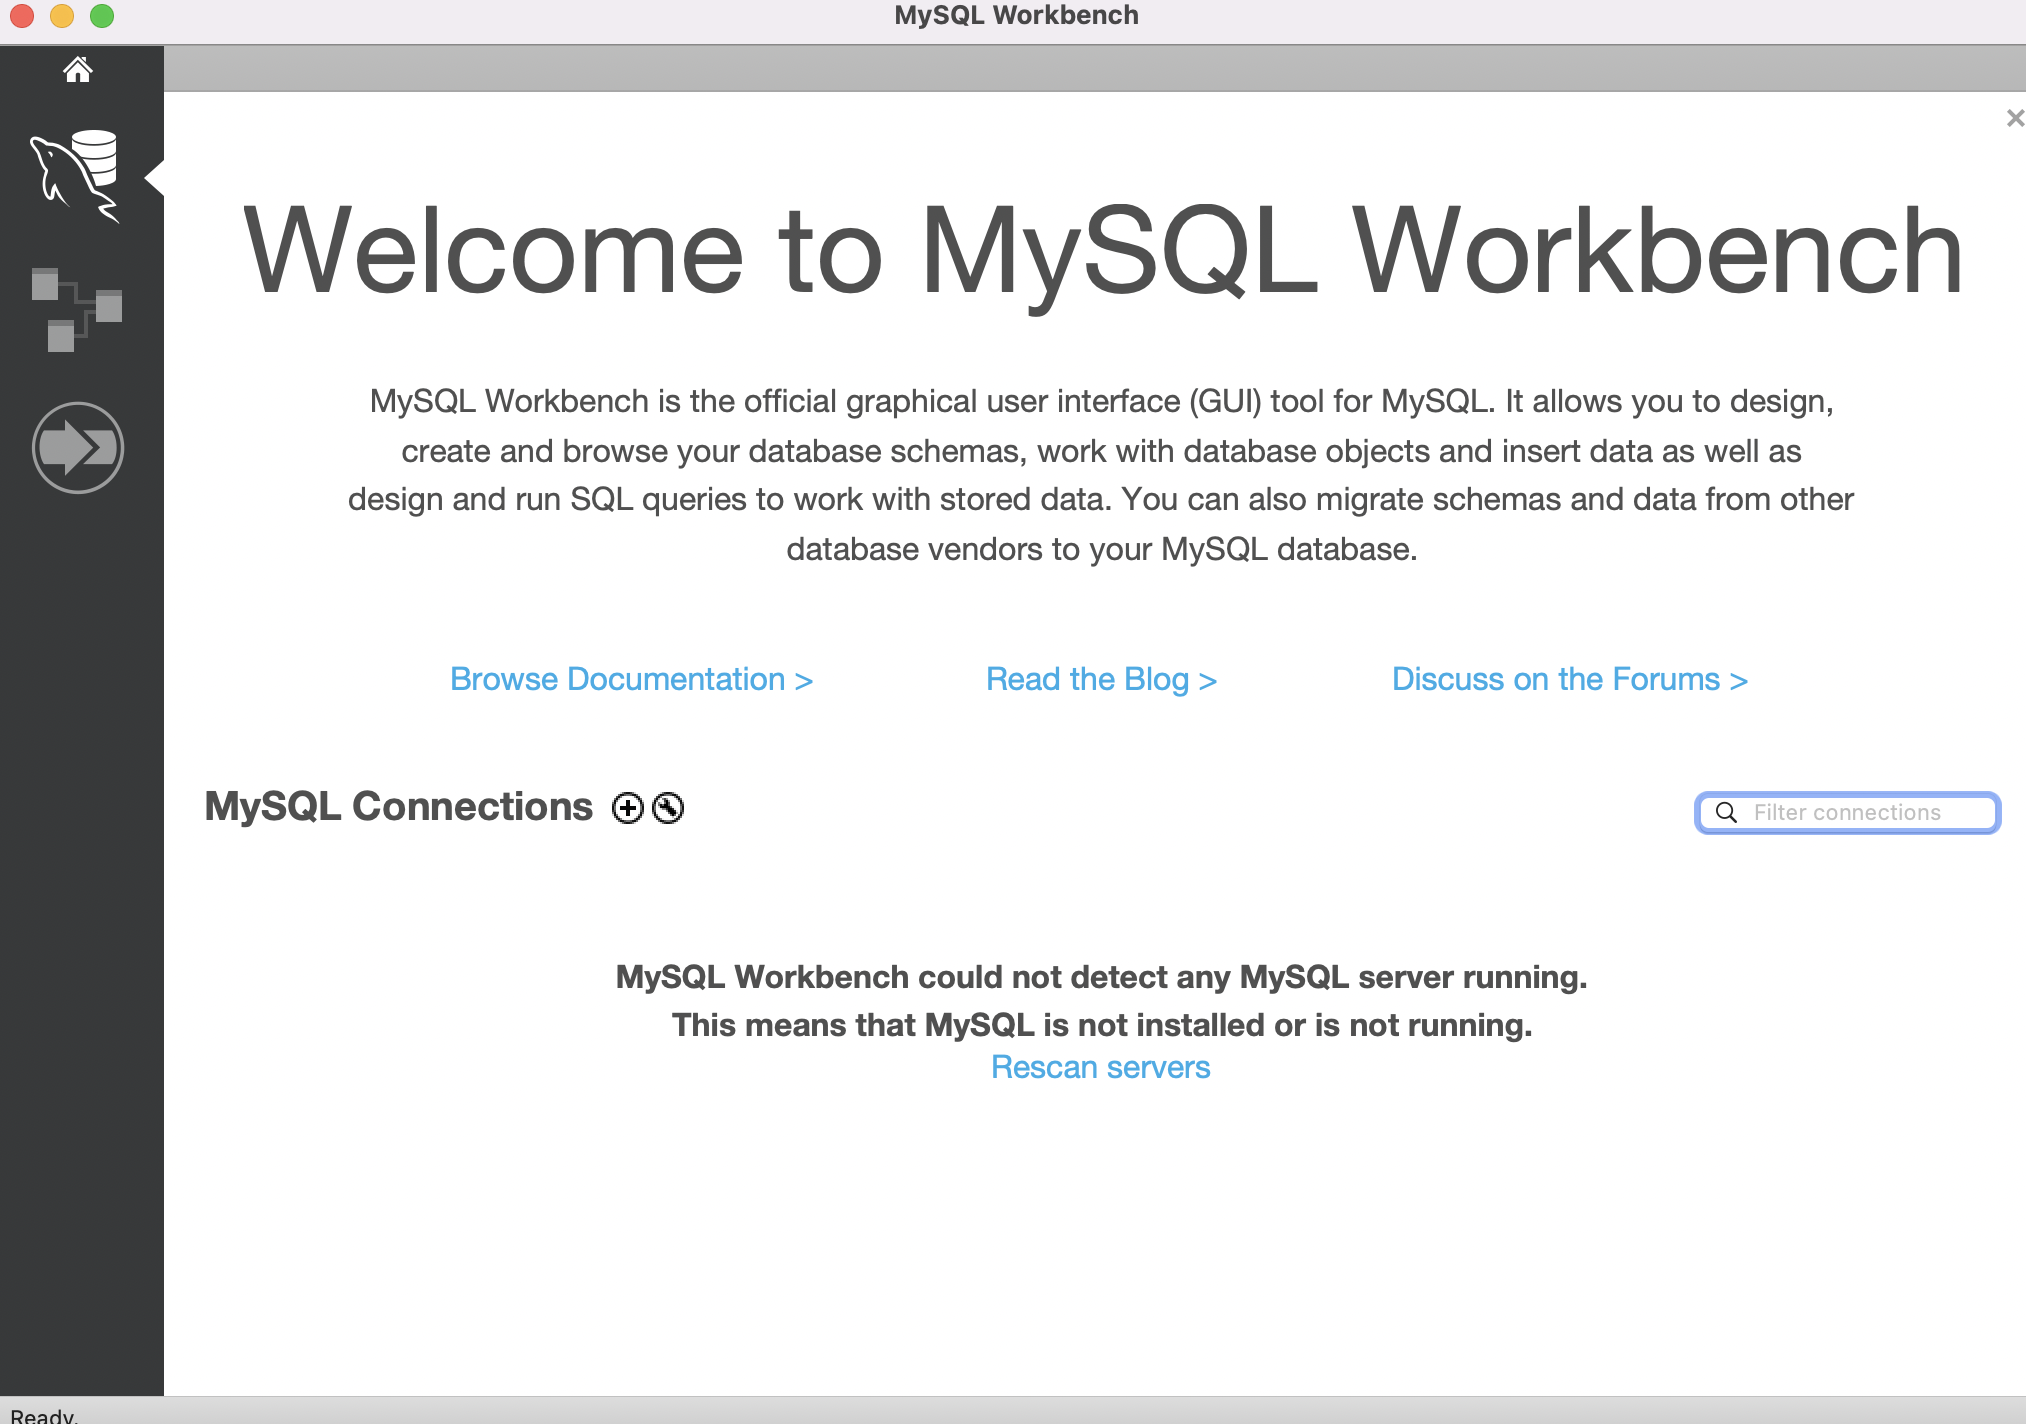Screen dimensions: 2026x1424
Task: Open Browse Documentation
Action: tap(631, 679)
